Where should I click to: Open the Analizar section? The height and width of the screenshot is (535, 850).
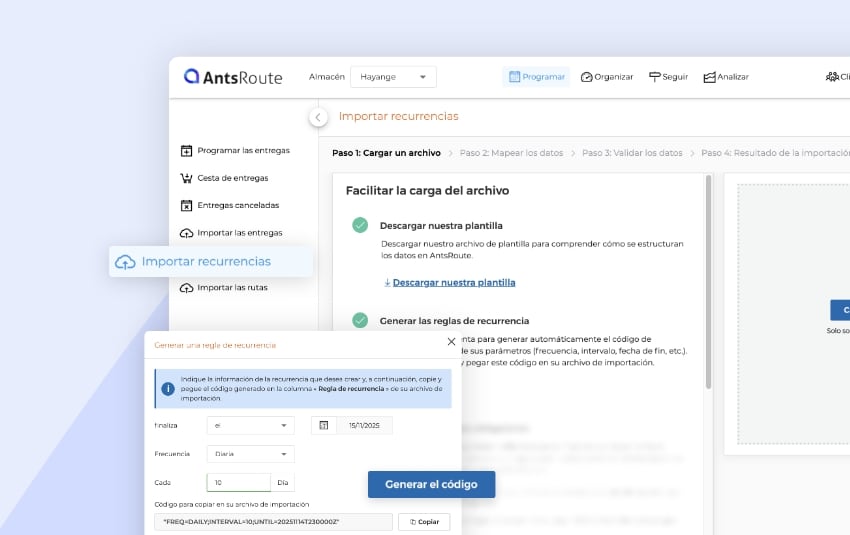pos(726,77)
